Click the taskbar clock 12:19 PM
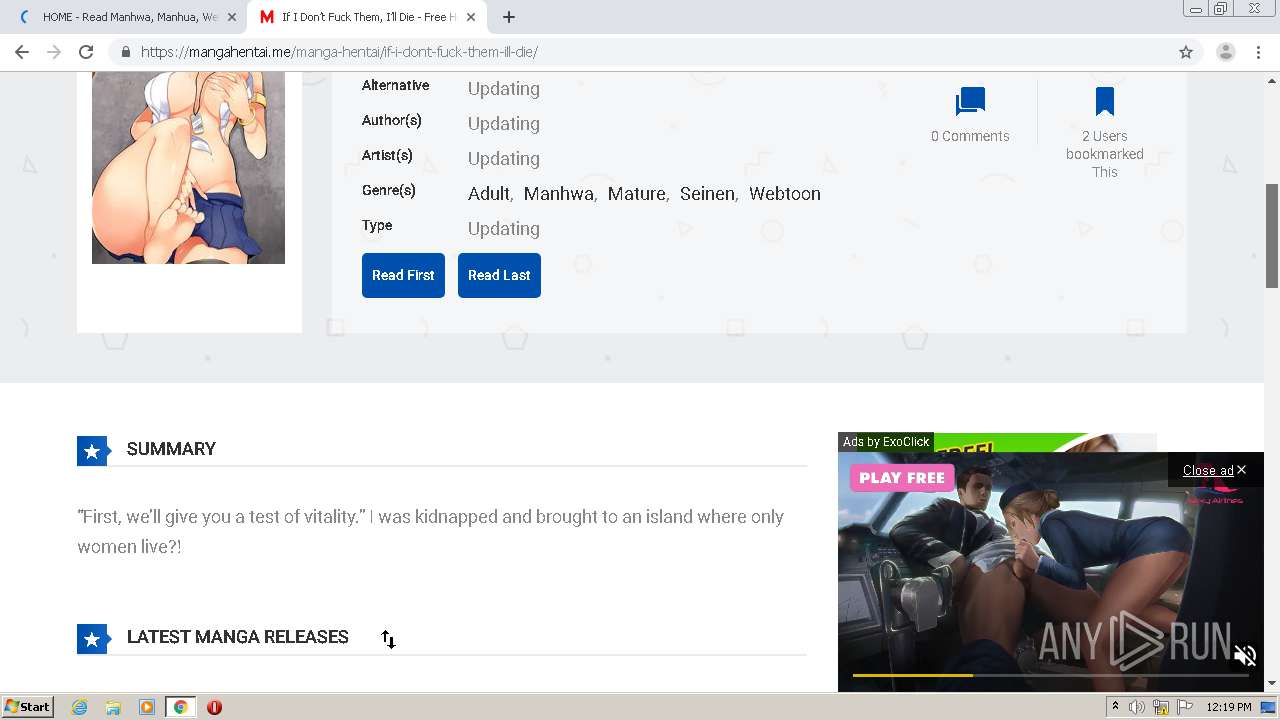 click(1229, 707)
